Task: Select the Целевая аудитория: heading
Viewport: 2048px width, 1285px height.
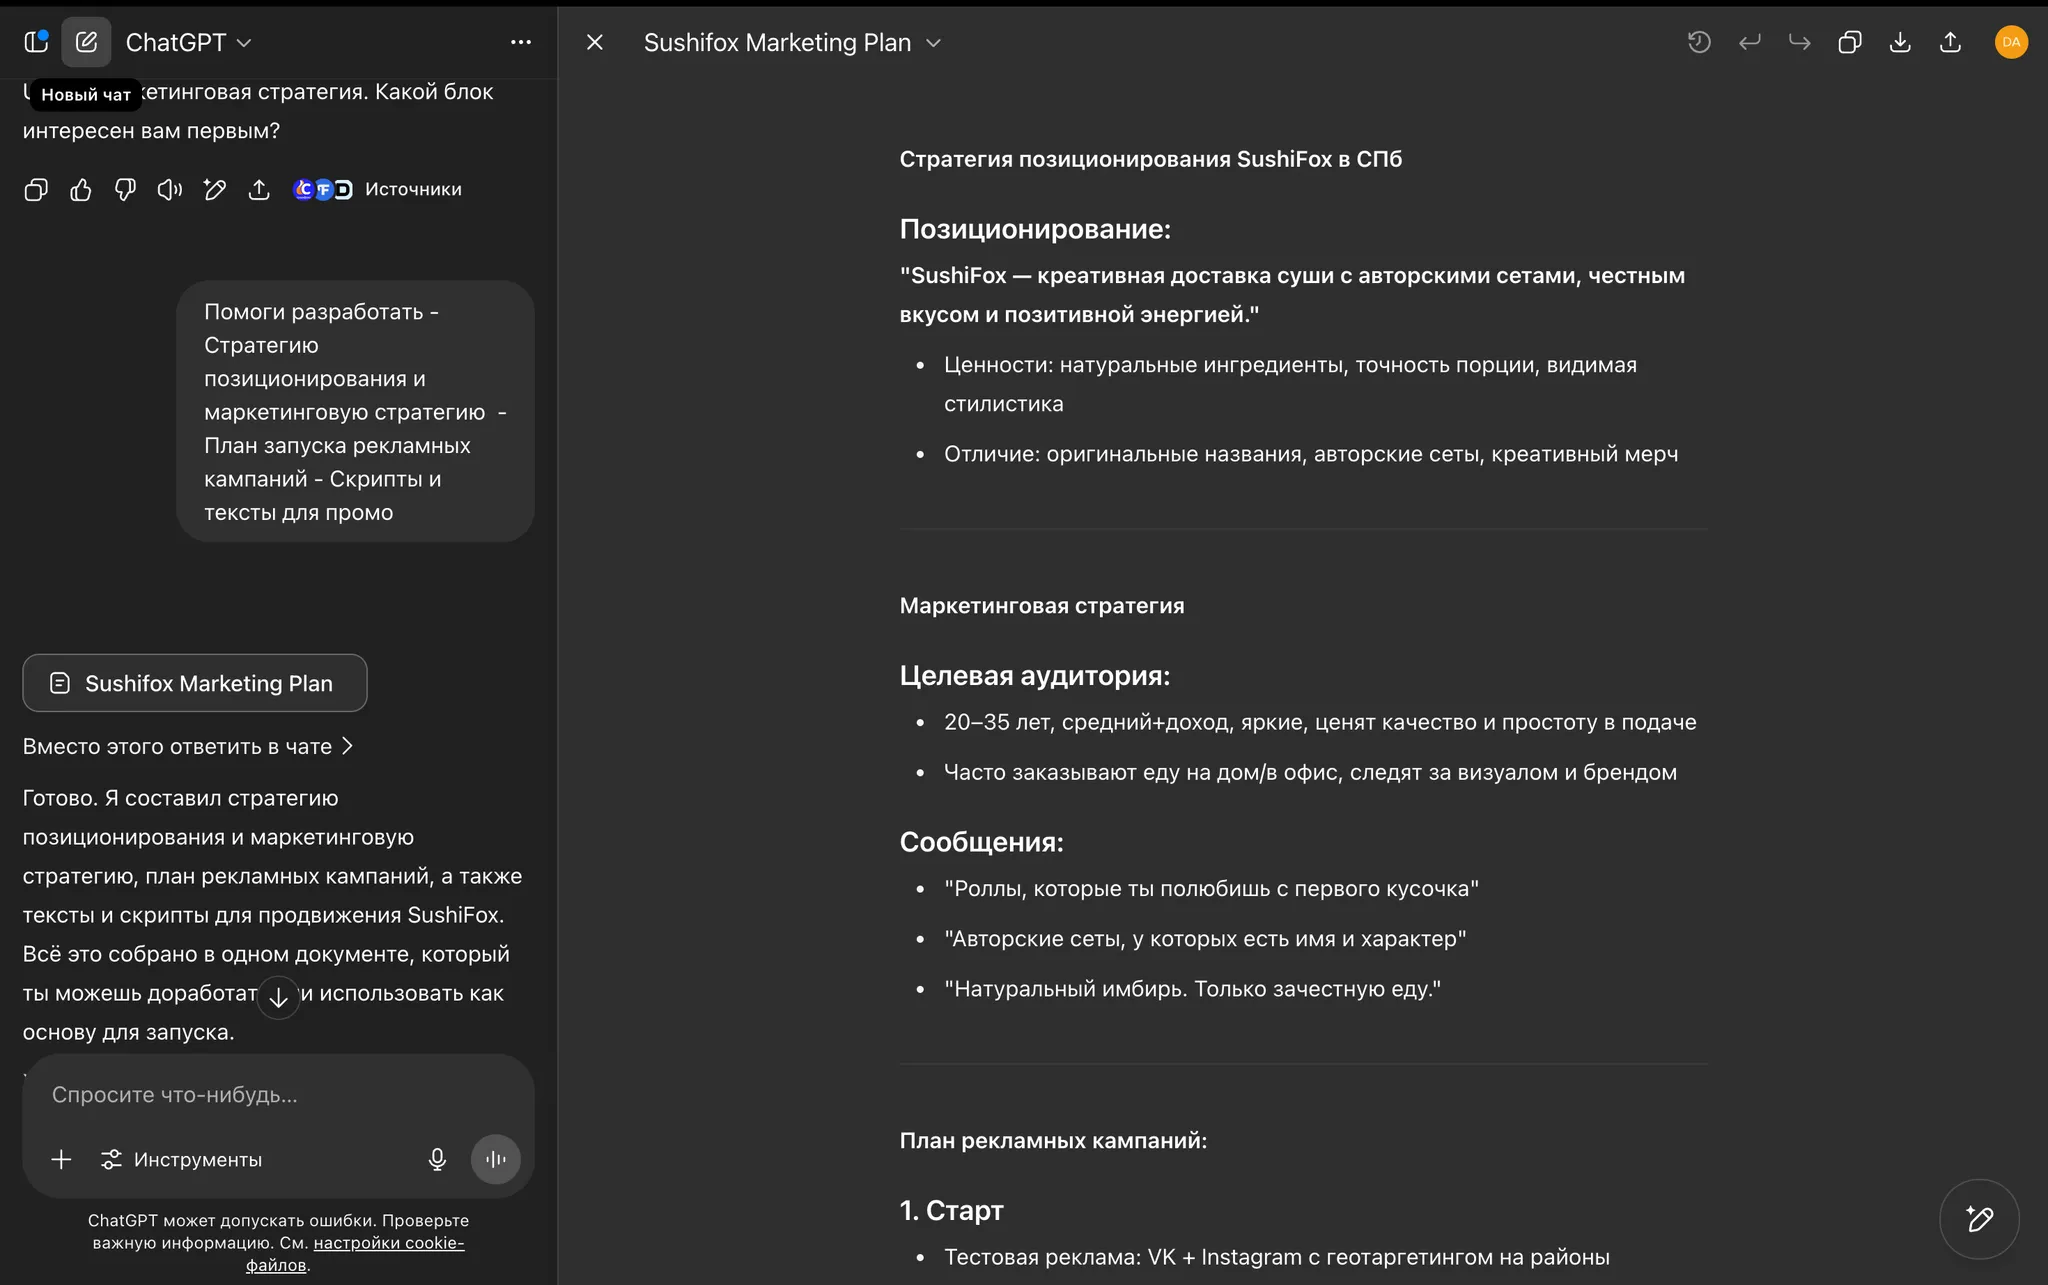Action: (x=1035, y=676)
